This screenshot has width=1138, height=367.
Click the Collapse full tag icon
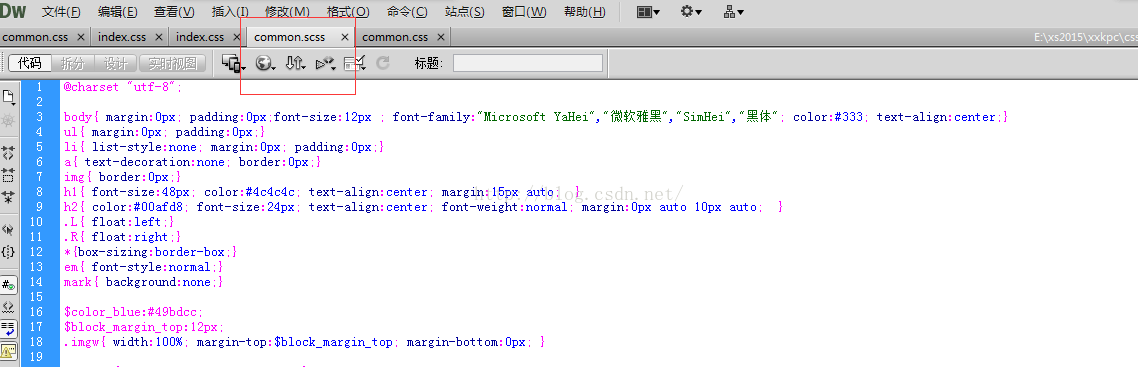9,153
